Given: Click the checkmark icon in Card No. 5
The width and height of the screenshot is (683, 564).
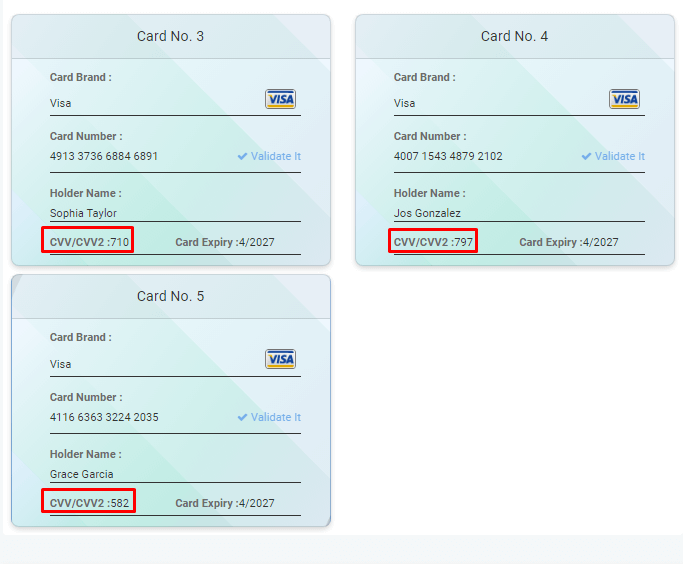Looking at the screenshot, I should click(x=242, y=417).
